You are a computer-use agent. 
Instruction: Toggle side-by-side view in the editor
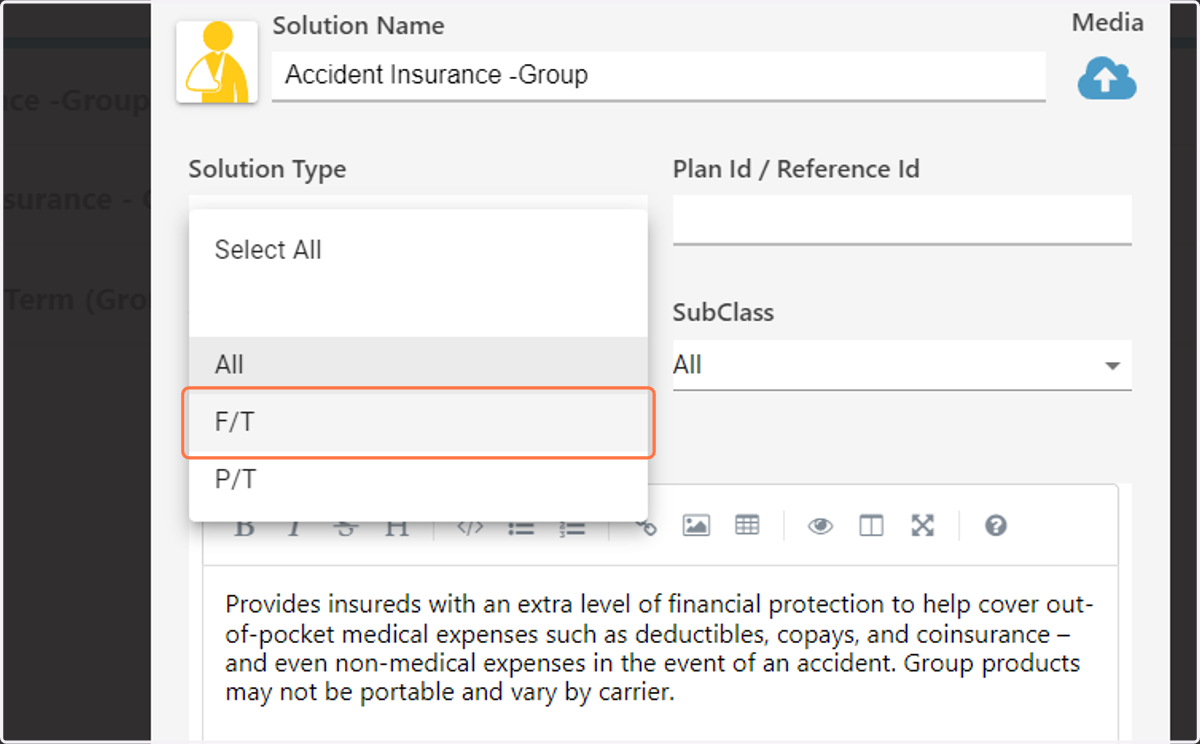click(871, 526)
